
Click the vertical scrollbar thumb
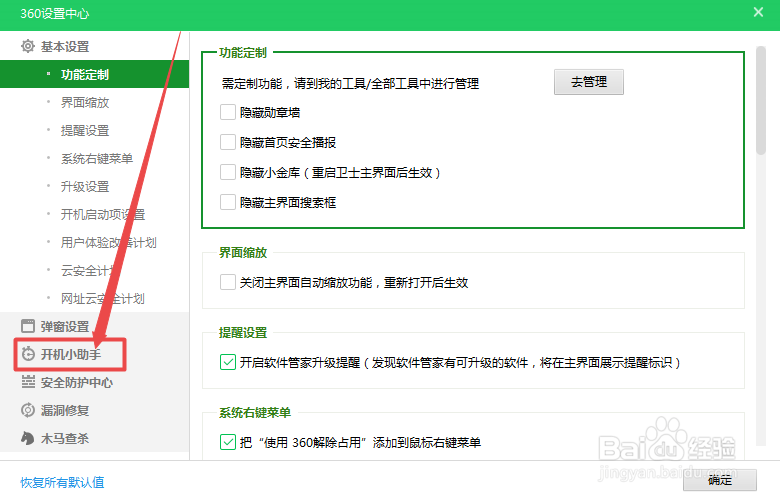(x=761, y=100)
